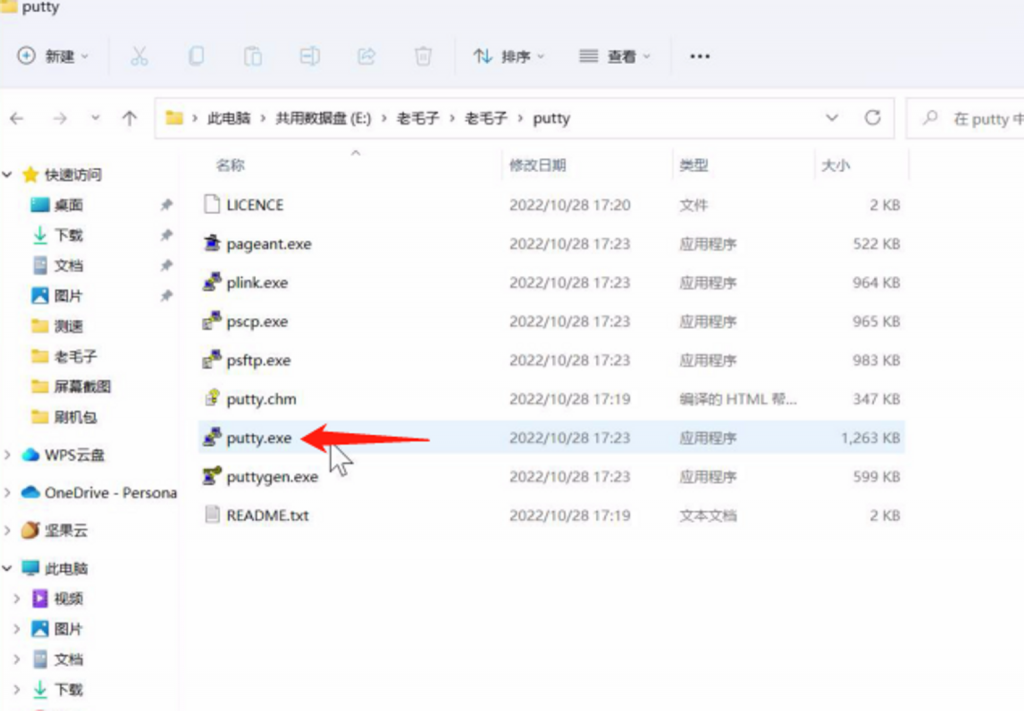Screen dimensions: 1024x711
Task: Sort by the 修改日期 column header
Action: tap(537, 165)
